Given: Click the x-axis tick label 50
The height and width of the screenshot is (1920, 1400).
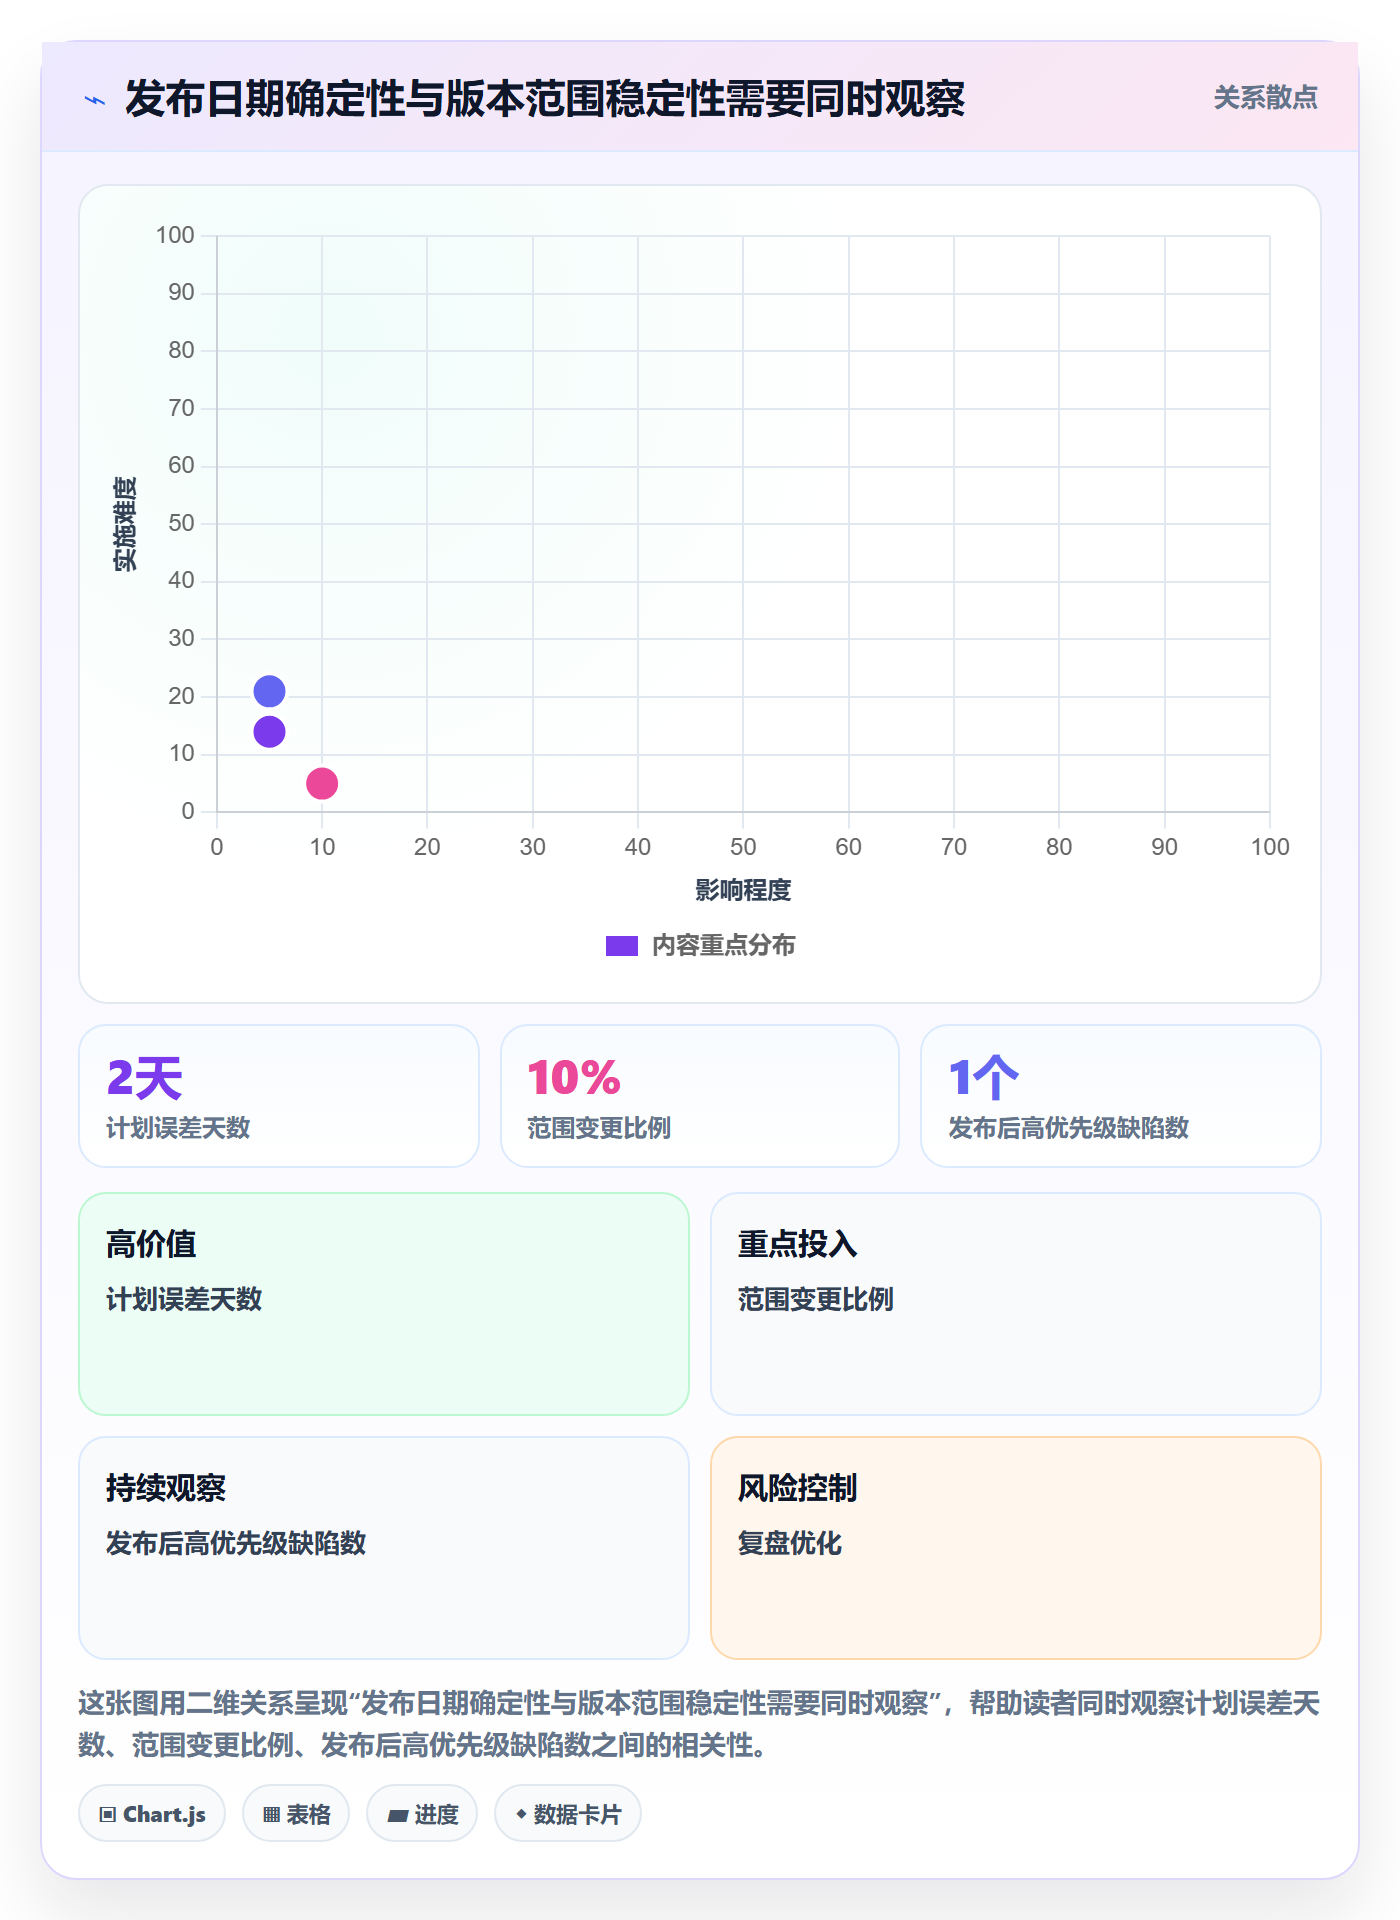Looking at the screenshot, I should [743, 847].
